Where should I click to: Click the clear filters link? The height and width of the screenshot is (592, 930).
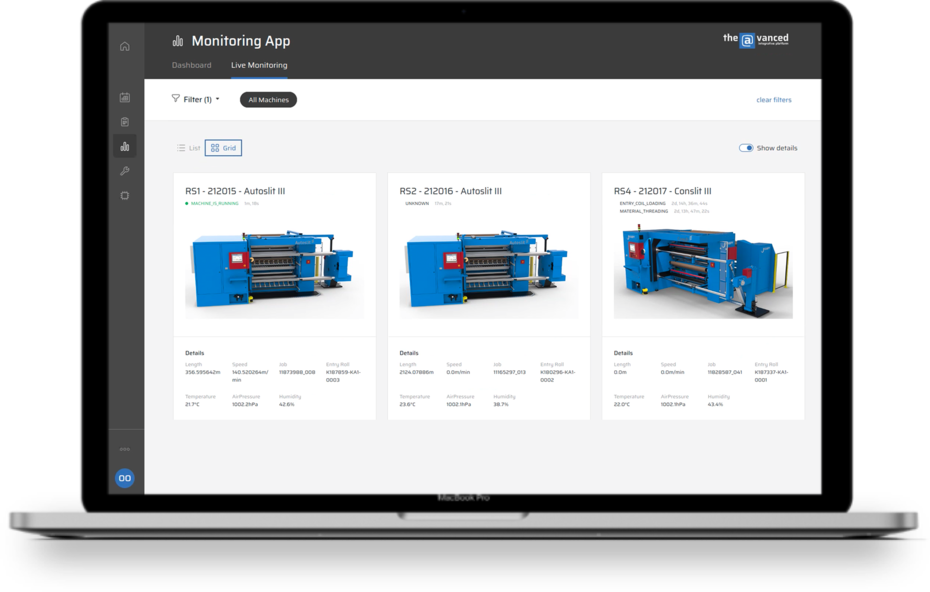773,100
